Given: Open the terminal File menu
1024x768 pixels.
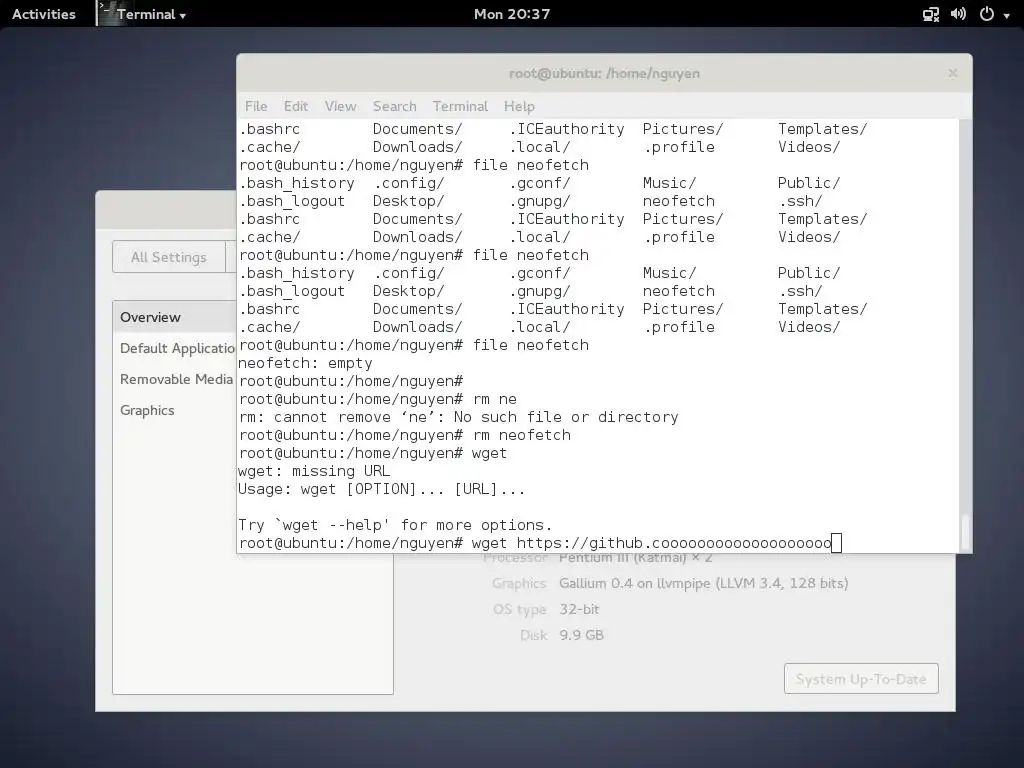Looking at the screenshot, I should point(256,106).
